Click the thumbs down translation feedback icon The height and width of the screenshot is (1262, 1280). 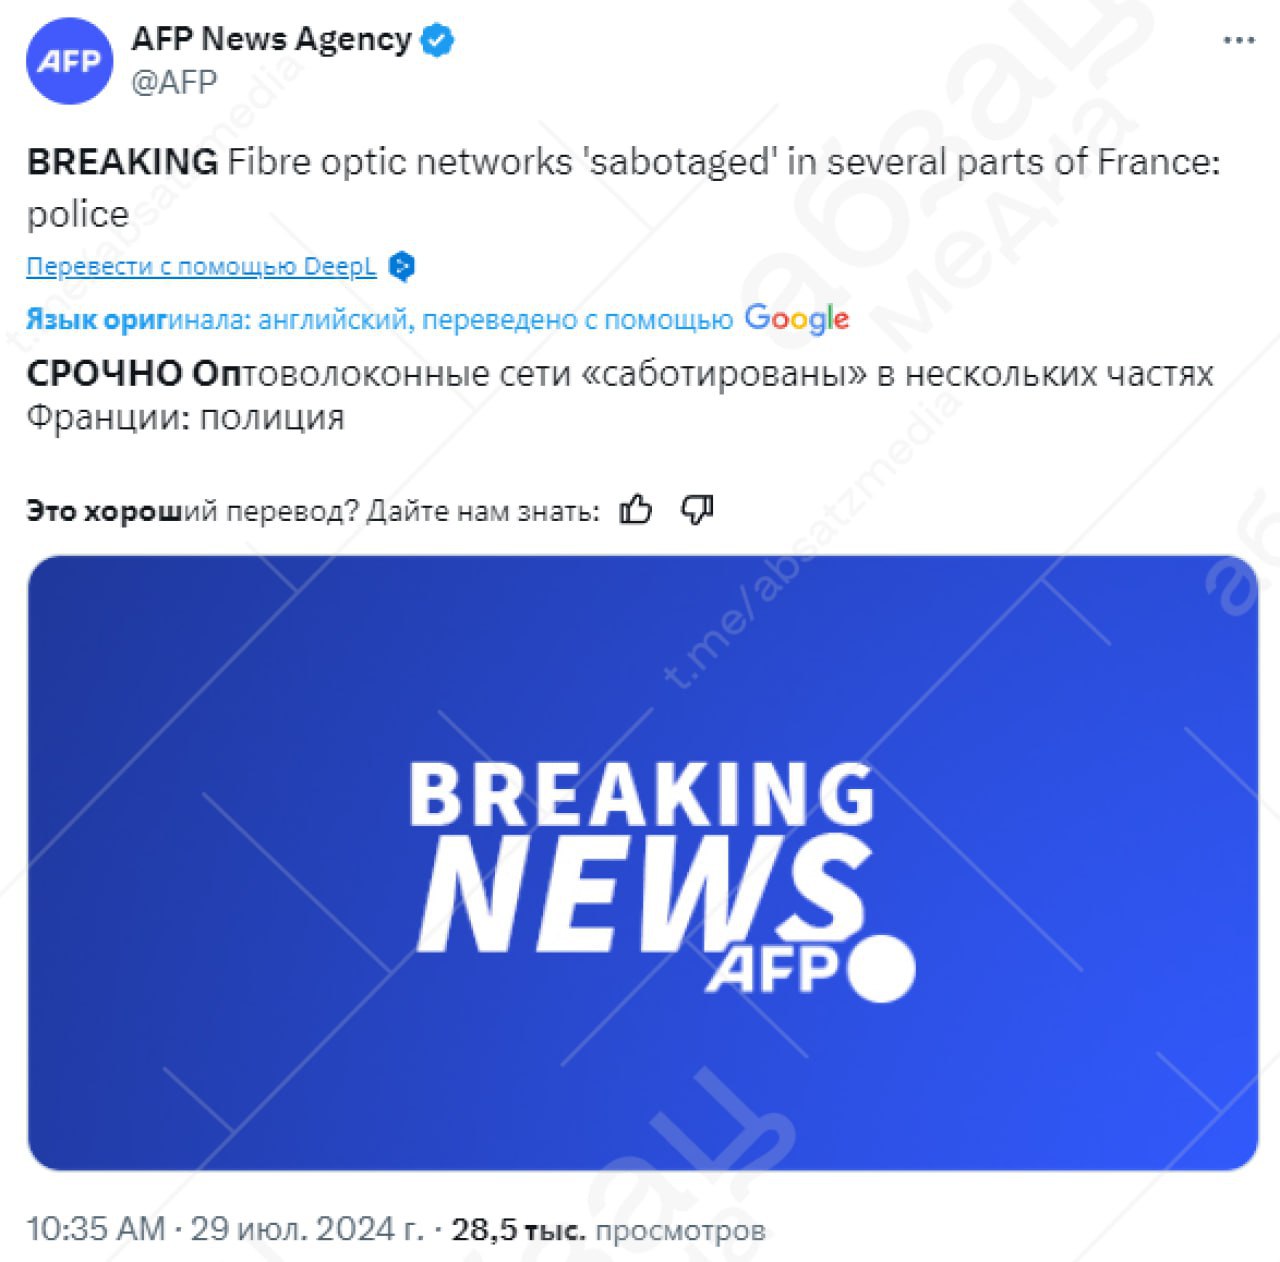point(696,510)
